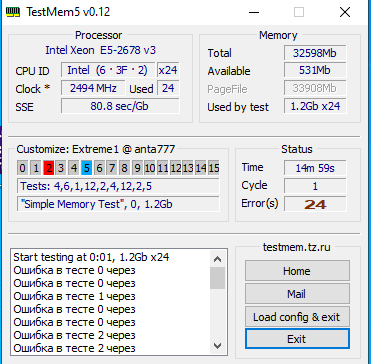Select test indicator box 9
The image size is (371, 364).
tap(137, 168)
